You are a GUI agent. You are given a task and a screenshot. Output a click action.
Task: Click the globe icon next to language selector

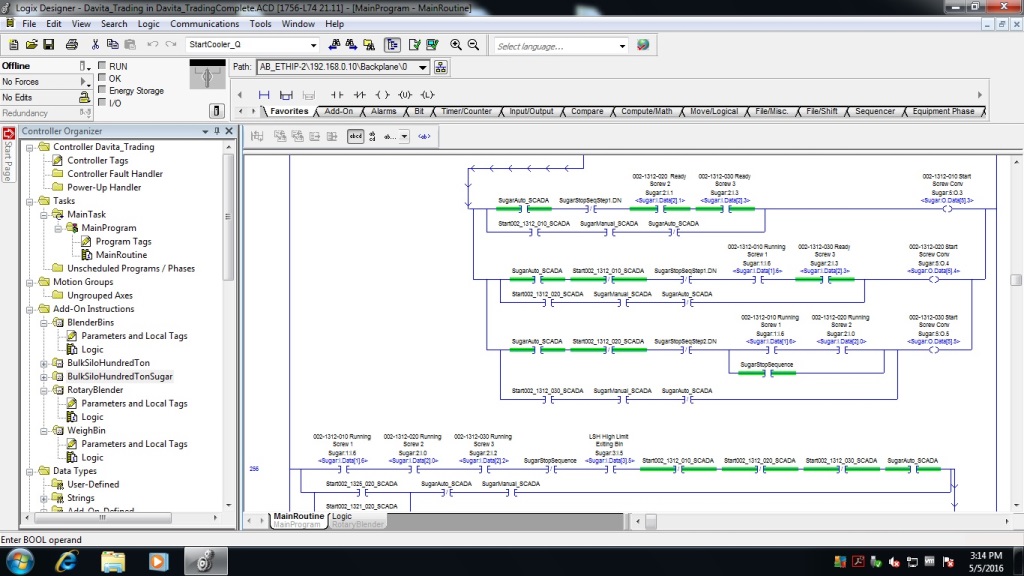(643, 45)
